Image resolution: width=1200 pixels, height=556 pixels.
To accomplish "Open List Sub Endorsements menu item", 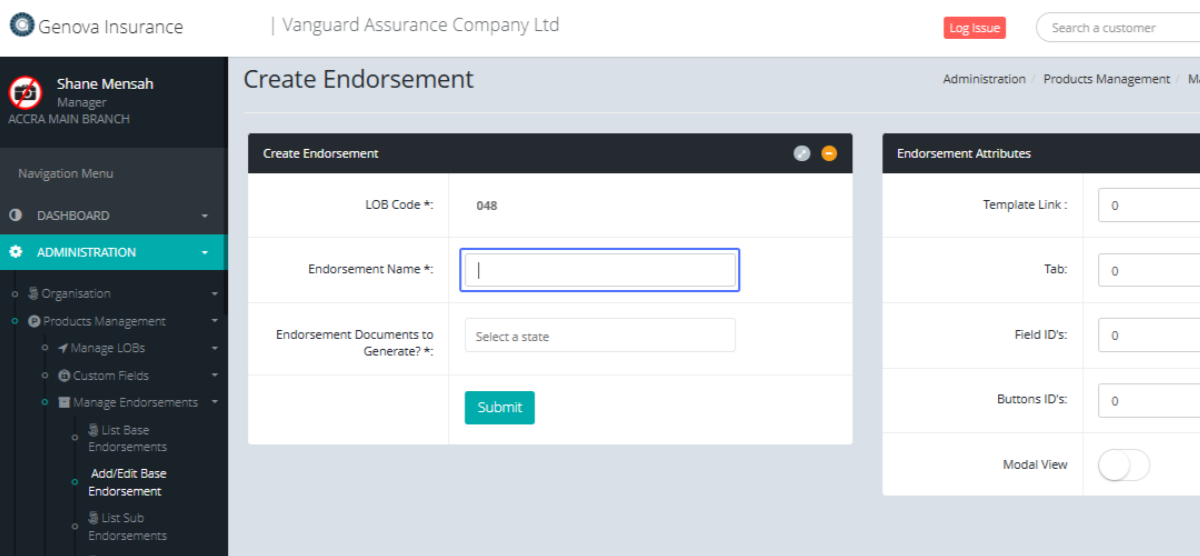I will (x=127, y=526).
